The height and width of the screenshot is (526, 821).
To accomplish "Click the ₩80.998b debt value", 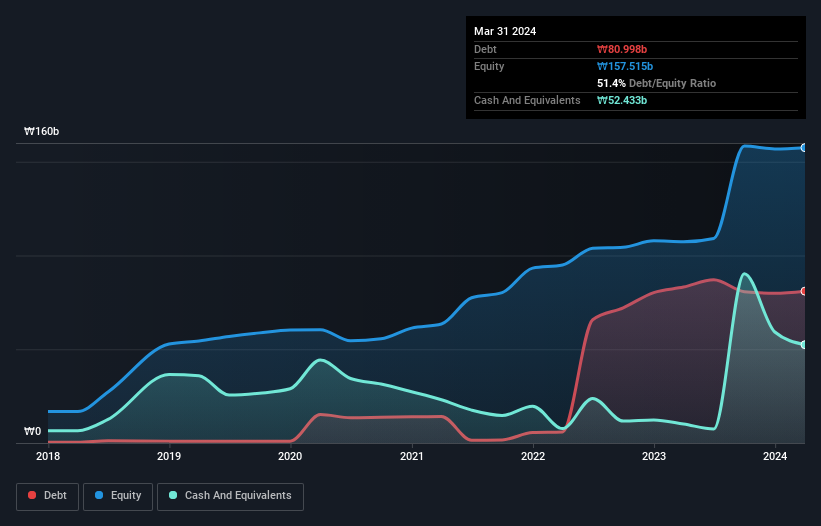I will 622,49.
